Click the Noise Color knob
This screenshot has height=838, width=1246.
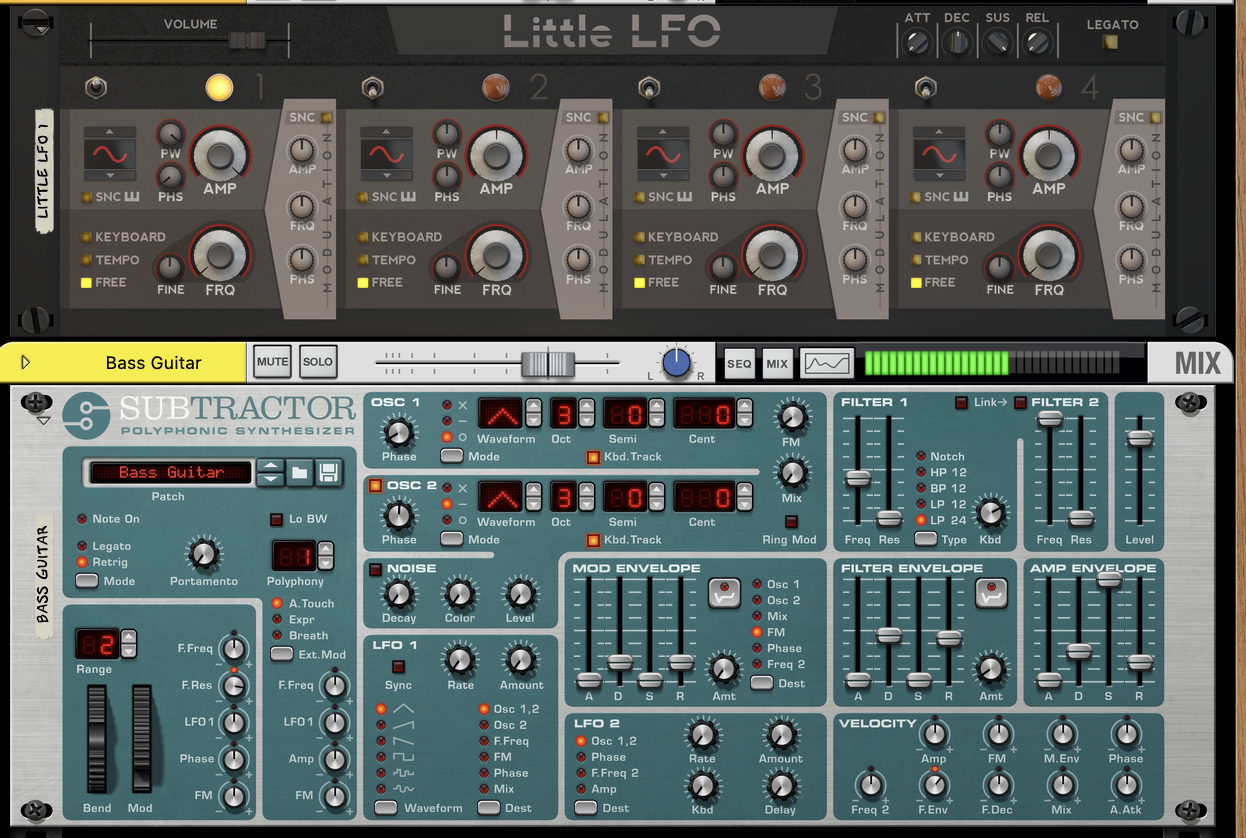pyautogui.click(x=459, y=594)
